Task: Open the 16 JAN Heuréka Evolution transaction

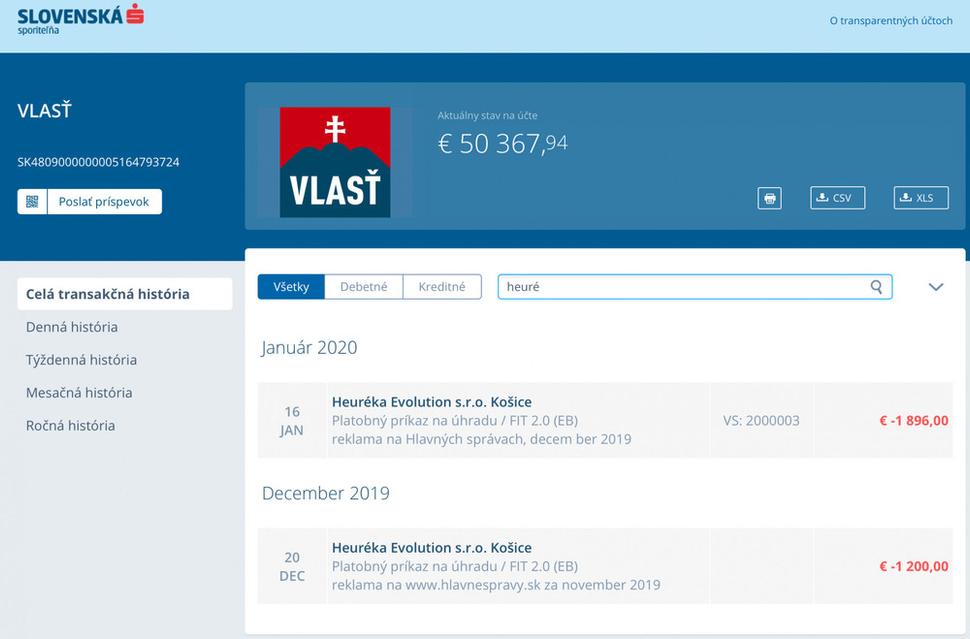Action: coord(605,420)
